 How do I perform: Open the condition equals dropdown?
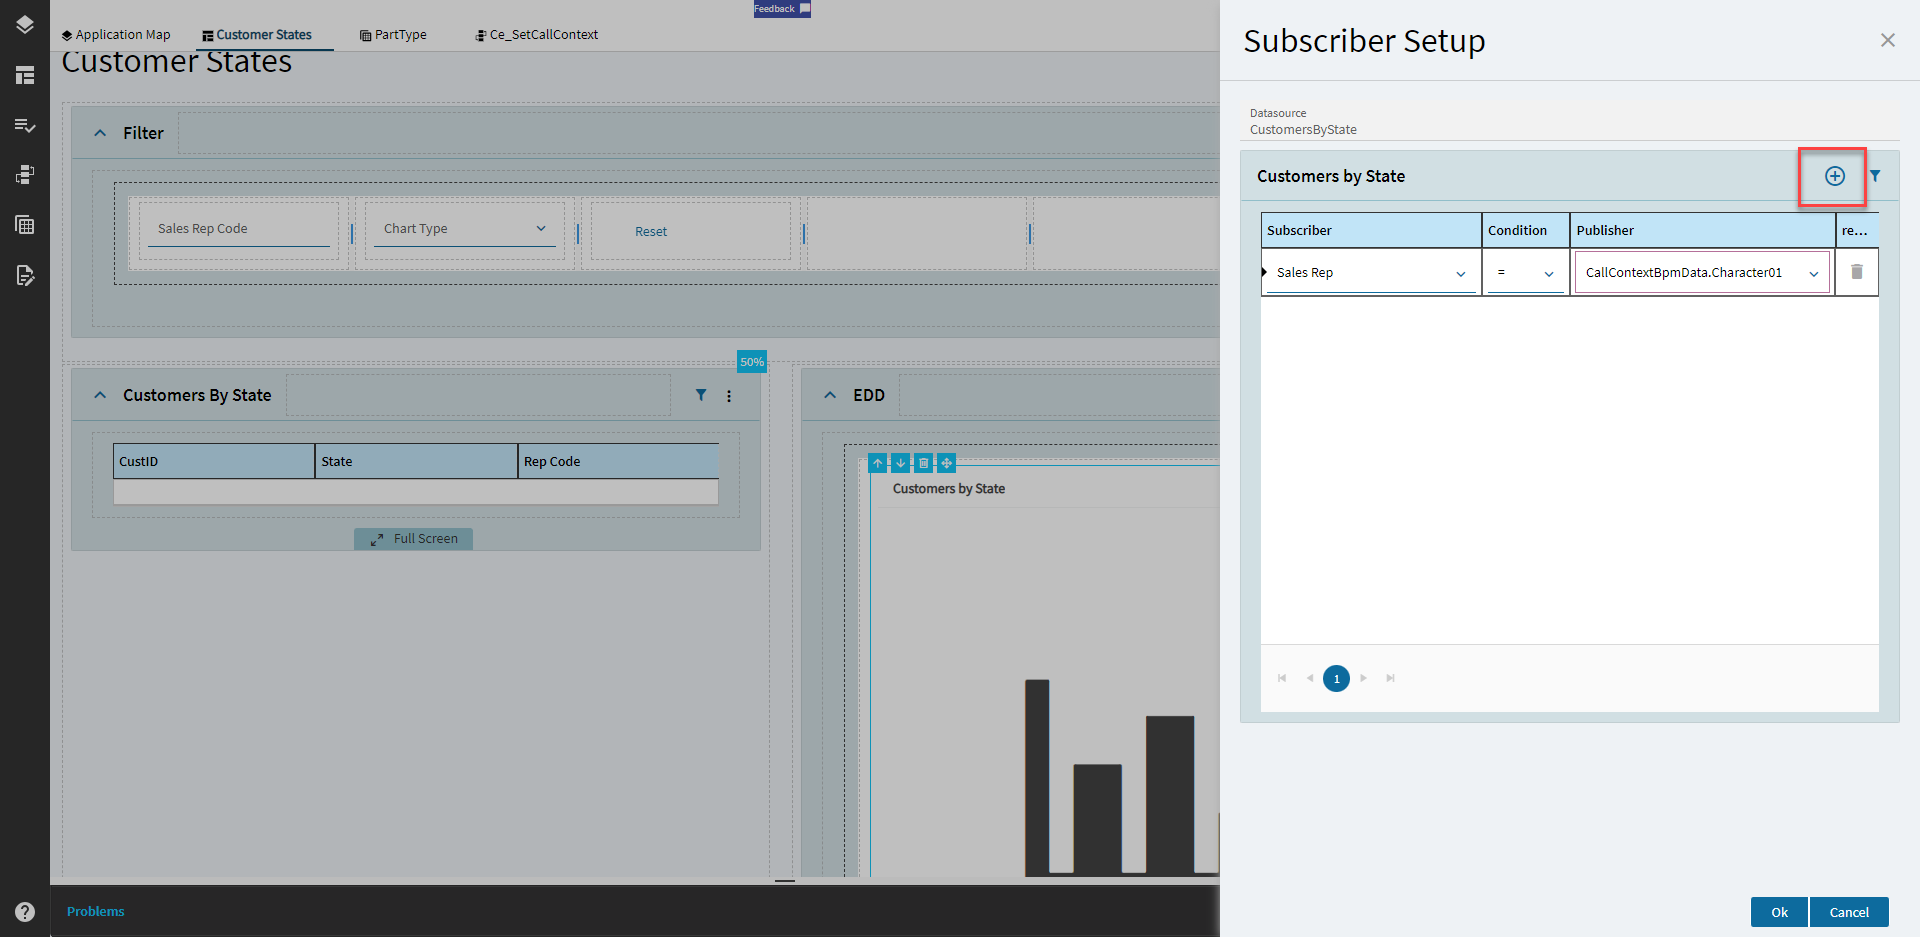(x=1525, y=273)
